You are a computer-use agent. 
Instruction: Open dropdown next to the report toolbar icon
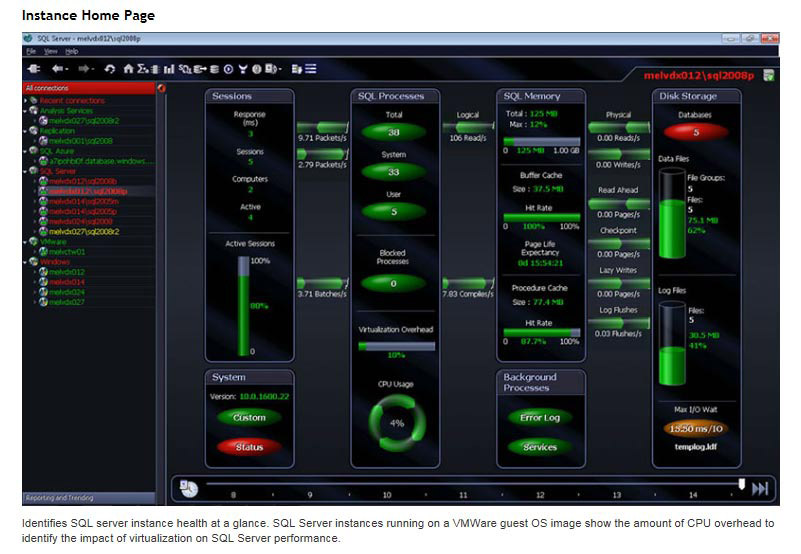click(280, 70)
